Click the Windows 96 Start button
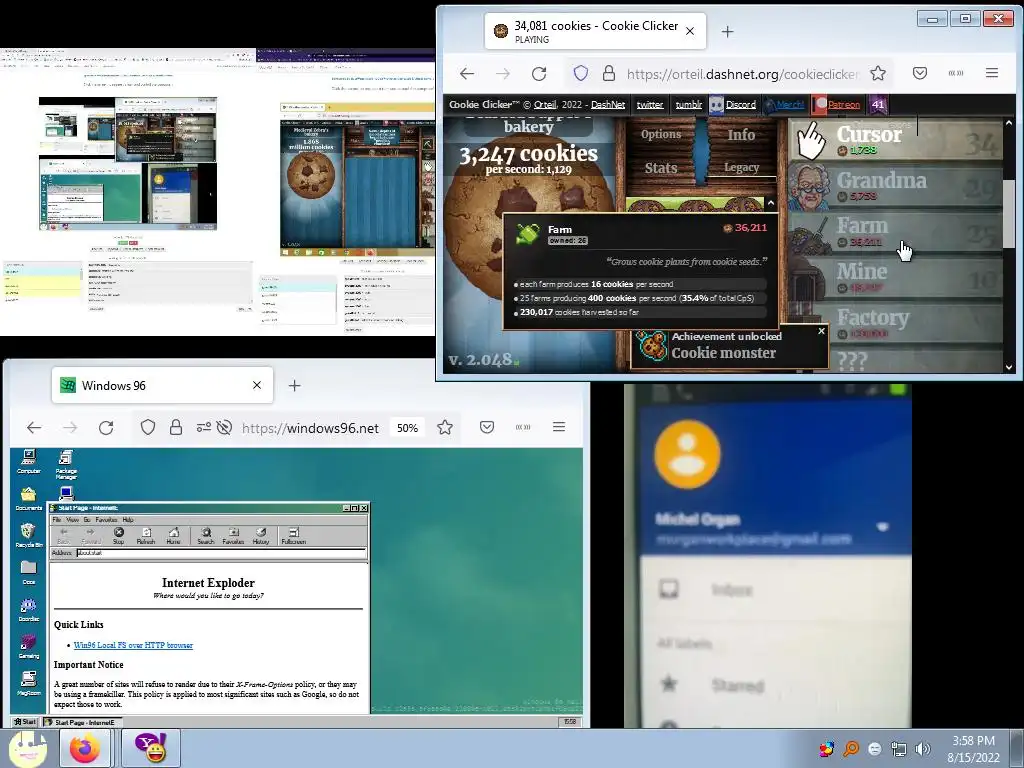 point(25,722)
